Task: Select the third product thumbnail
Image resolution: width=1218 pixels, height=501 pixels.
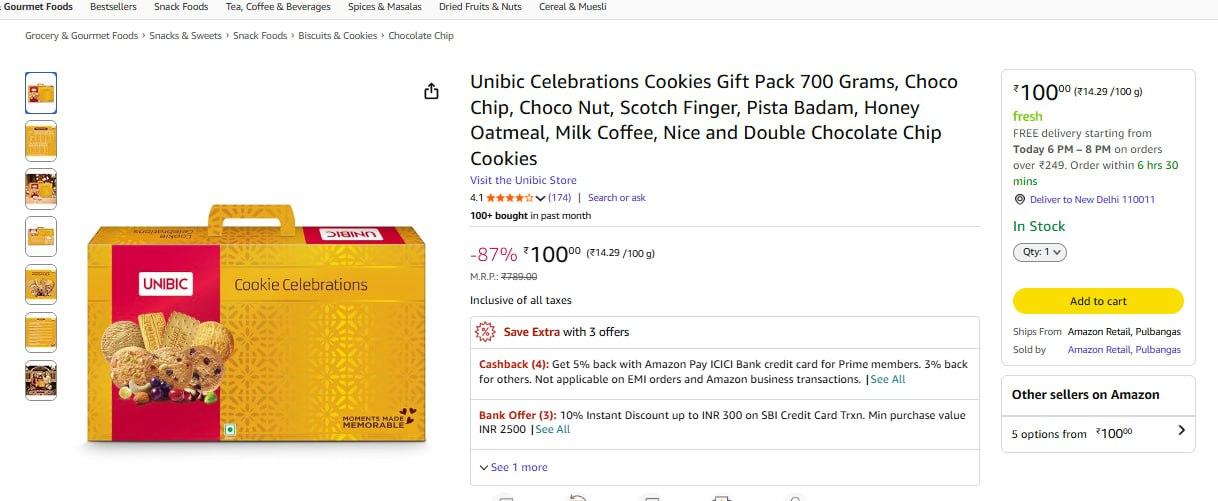Action: point(41,189)
